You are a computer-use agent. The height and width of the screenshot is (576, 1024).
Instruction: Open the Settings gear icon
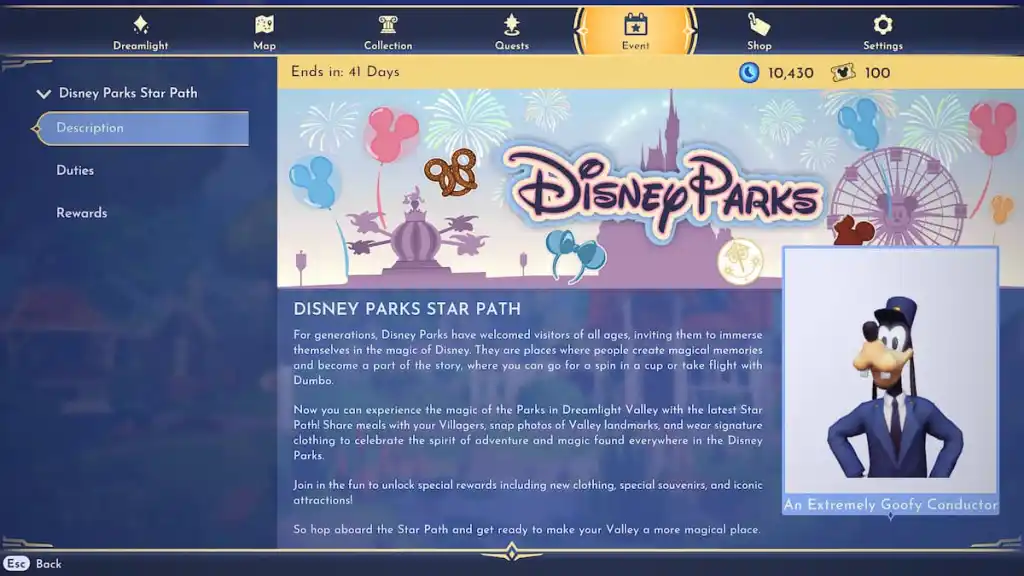coord(883,25)
